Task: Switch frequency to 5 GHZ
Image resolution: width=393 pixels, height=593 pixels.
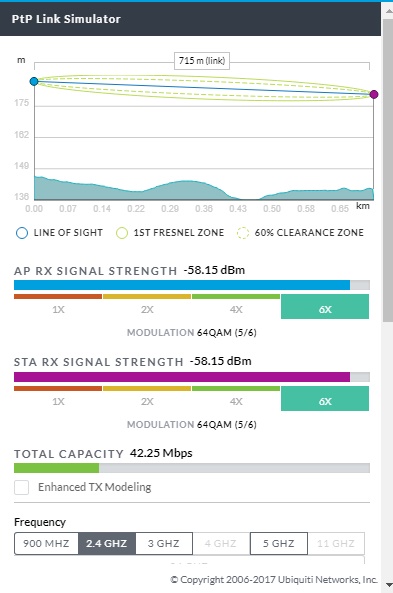Action: [x=279, y=543]
